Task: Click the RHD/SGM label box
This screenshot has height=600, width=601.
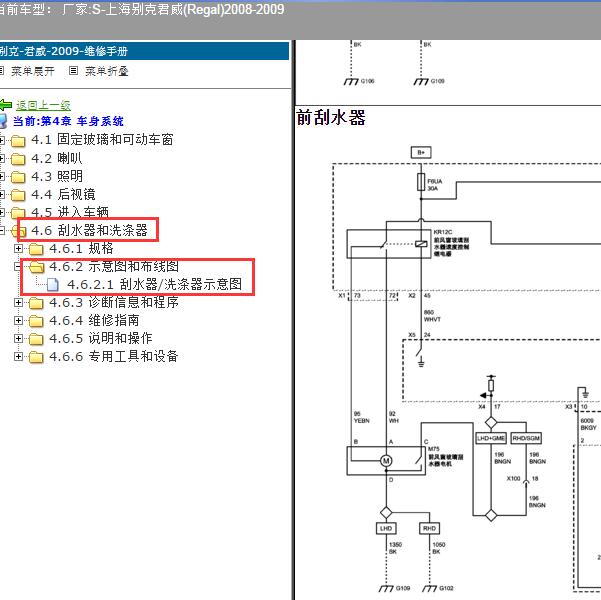Action: click(526, 438)
